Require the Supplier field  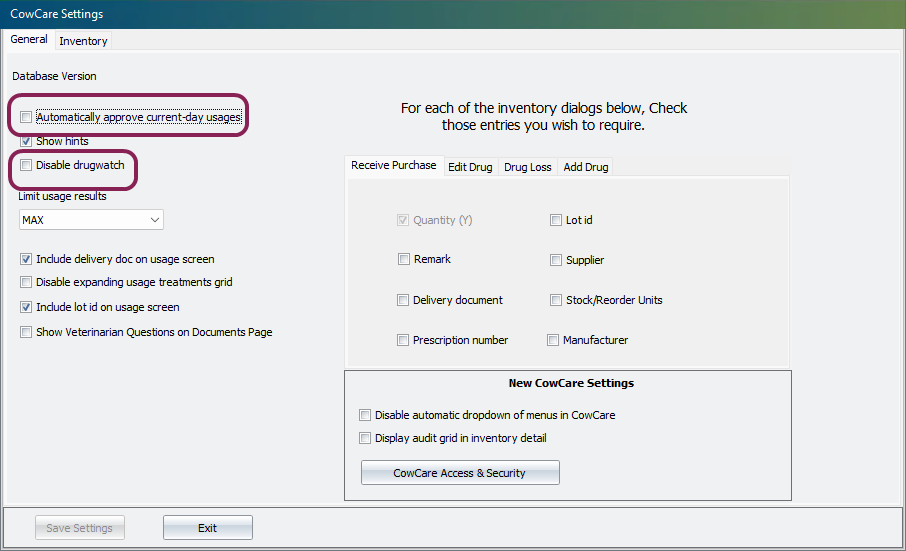556,260
